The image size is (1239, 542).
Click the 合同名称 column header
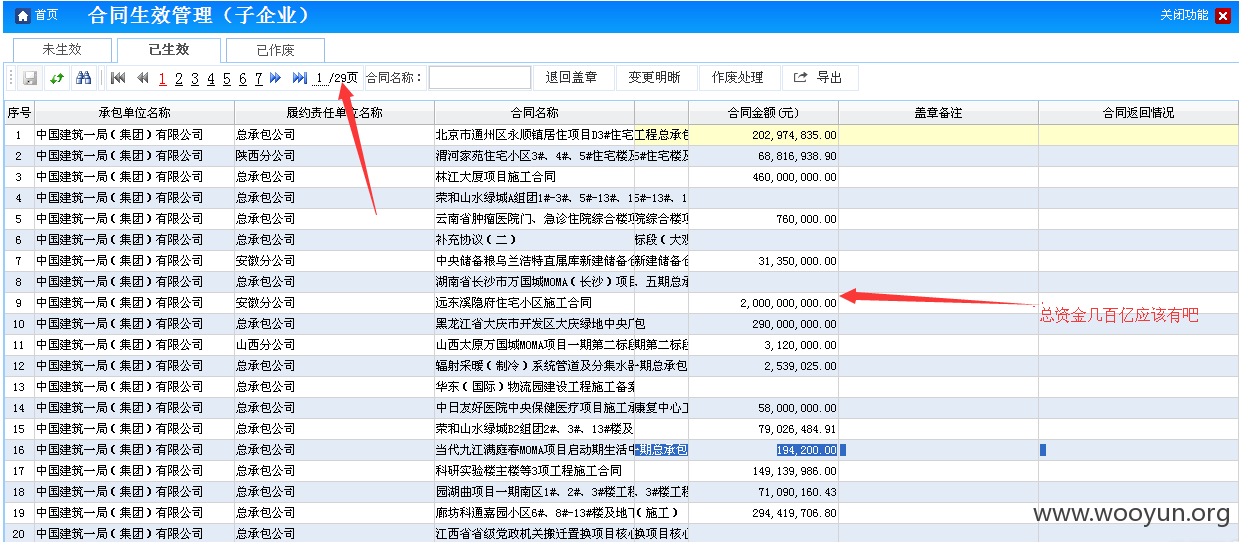[534, 112]
